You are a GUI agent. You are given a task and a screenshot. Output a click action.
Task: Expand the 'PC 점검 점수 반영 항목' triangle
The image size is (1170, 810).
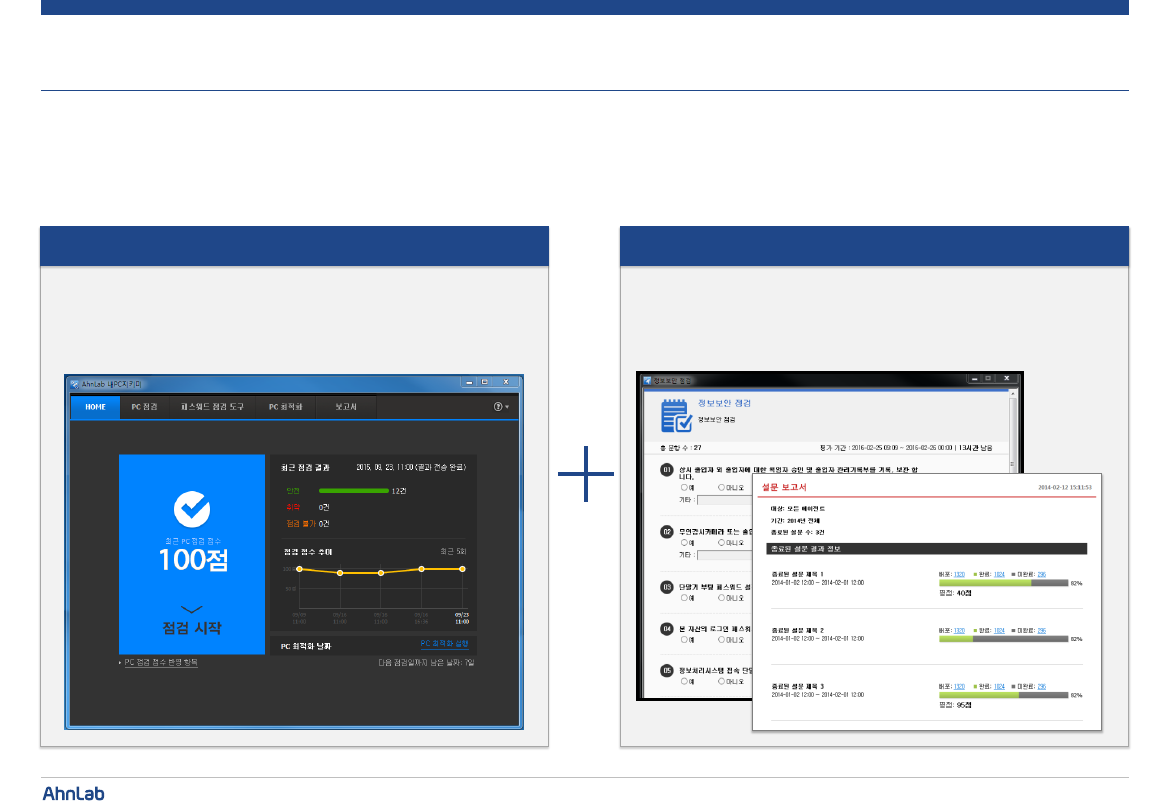(x=120, y=663)
